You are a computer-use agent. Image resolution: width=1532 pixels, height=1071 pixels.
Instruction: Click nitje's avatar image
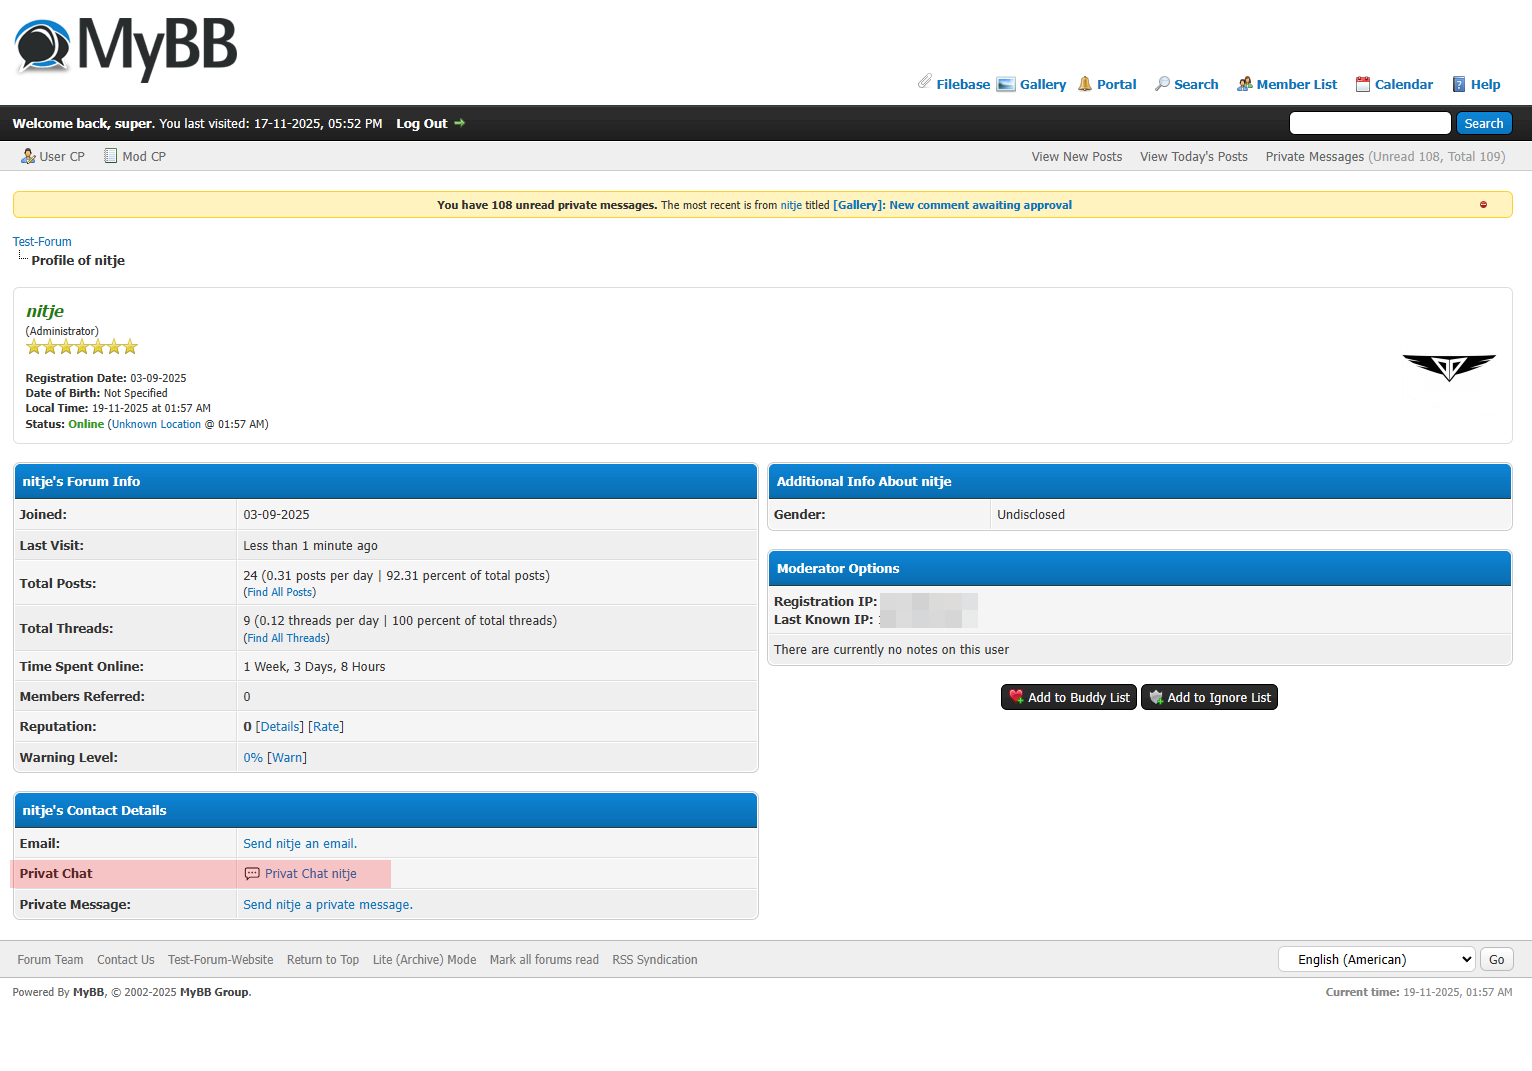point(1448,367)
